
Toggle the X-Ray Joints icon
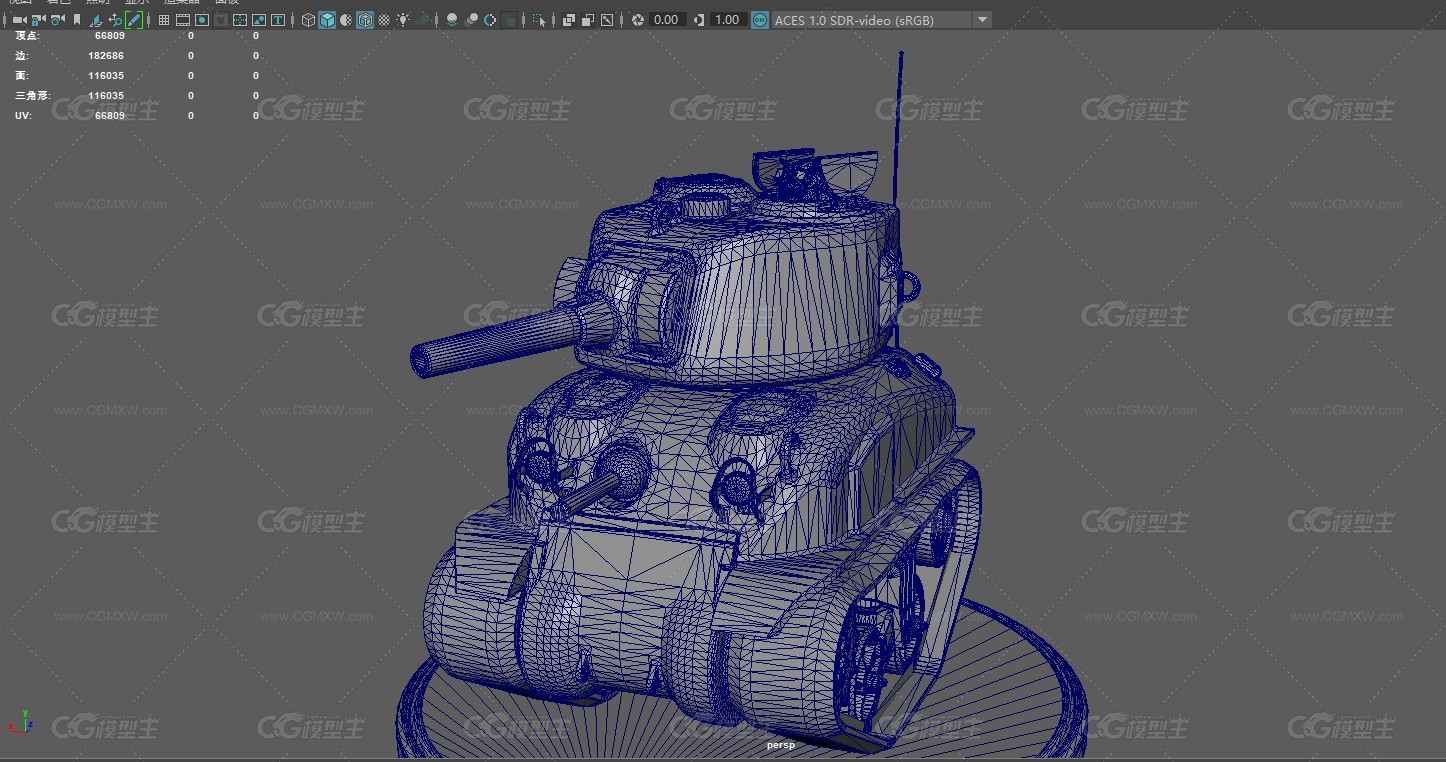click(x=607, y=20)
